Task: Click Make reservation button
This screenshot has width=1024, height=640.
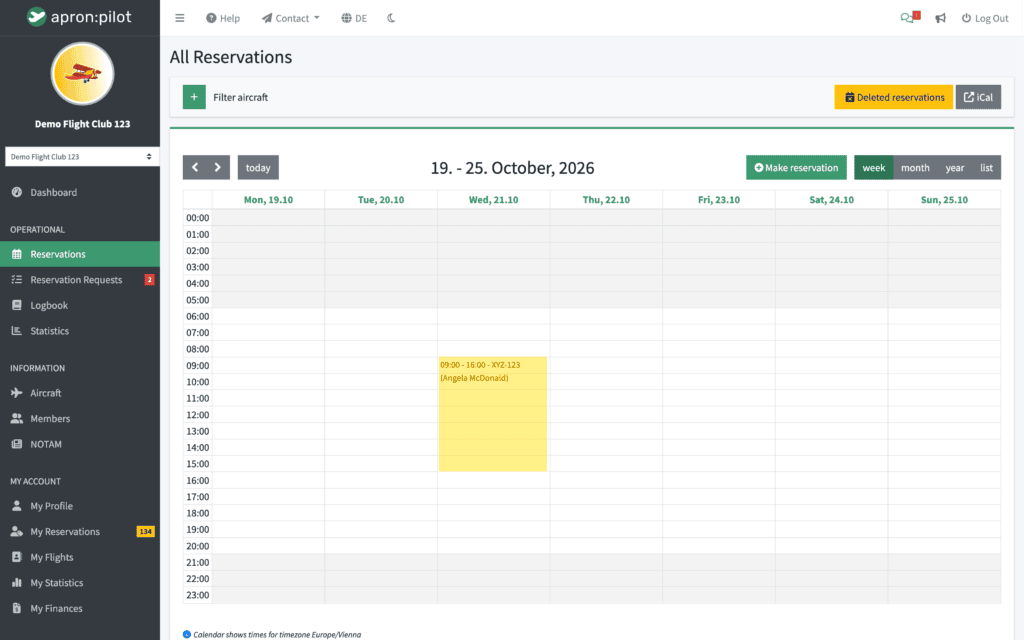Action: pos(796,167)
